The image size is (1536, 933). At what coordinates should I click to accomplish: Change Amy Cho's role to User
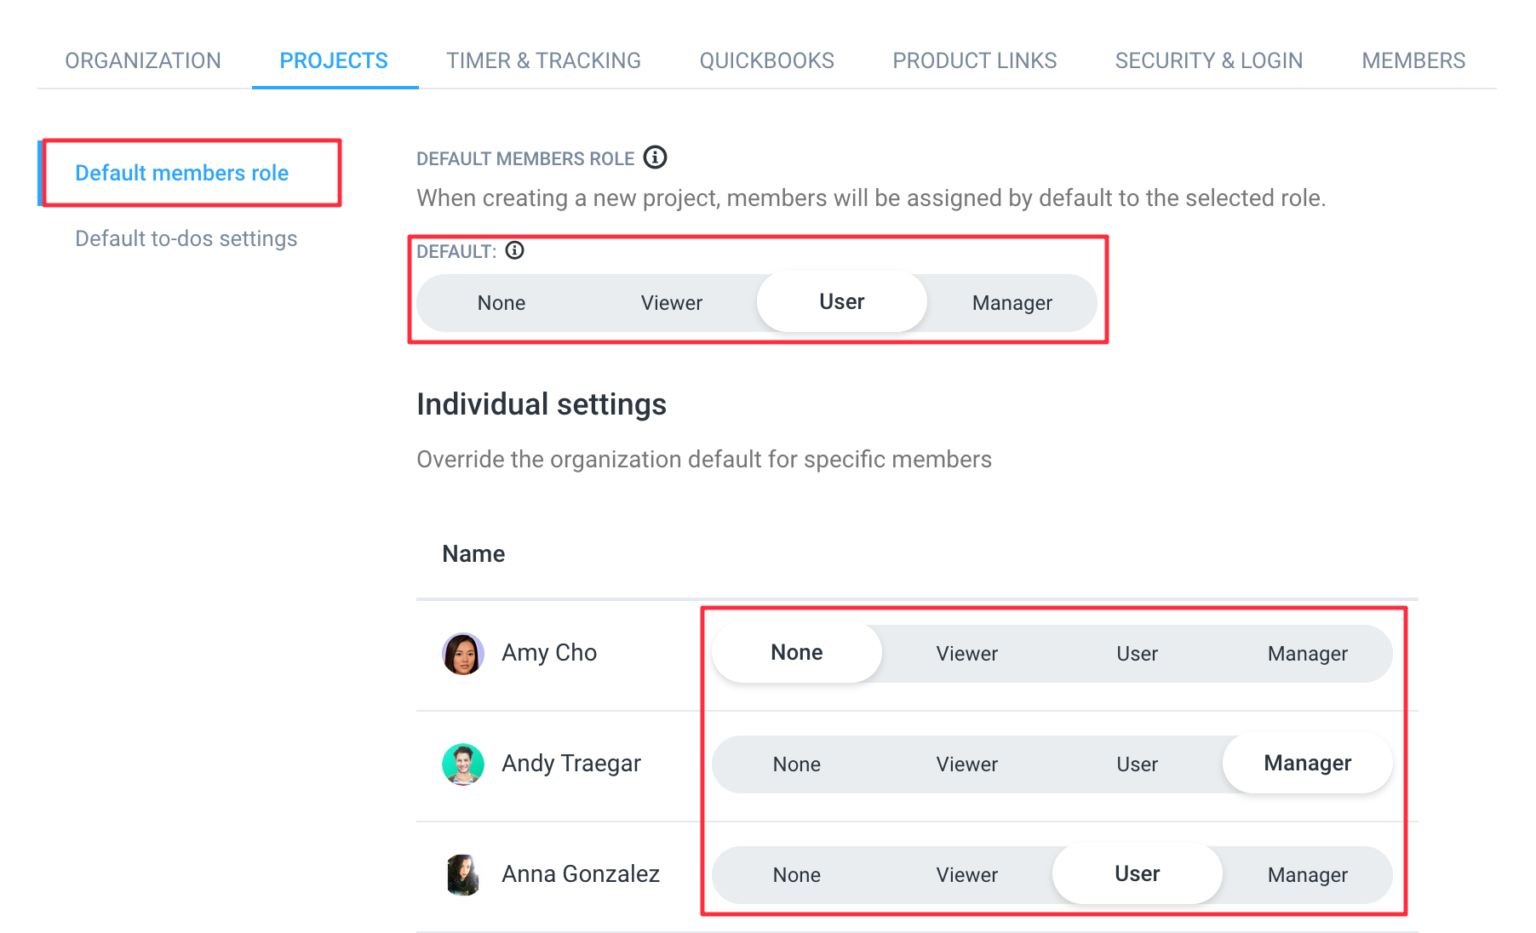[1137, 653]
